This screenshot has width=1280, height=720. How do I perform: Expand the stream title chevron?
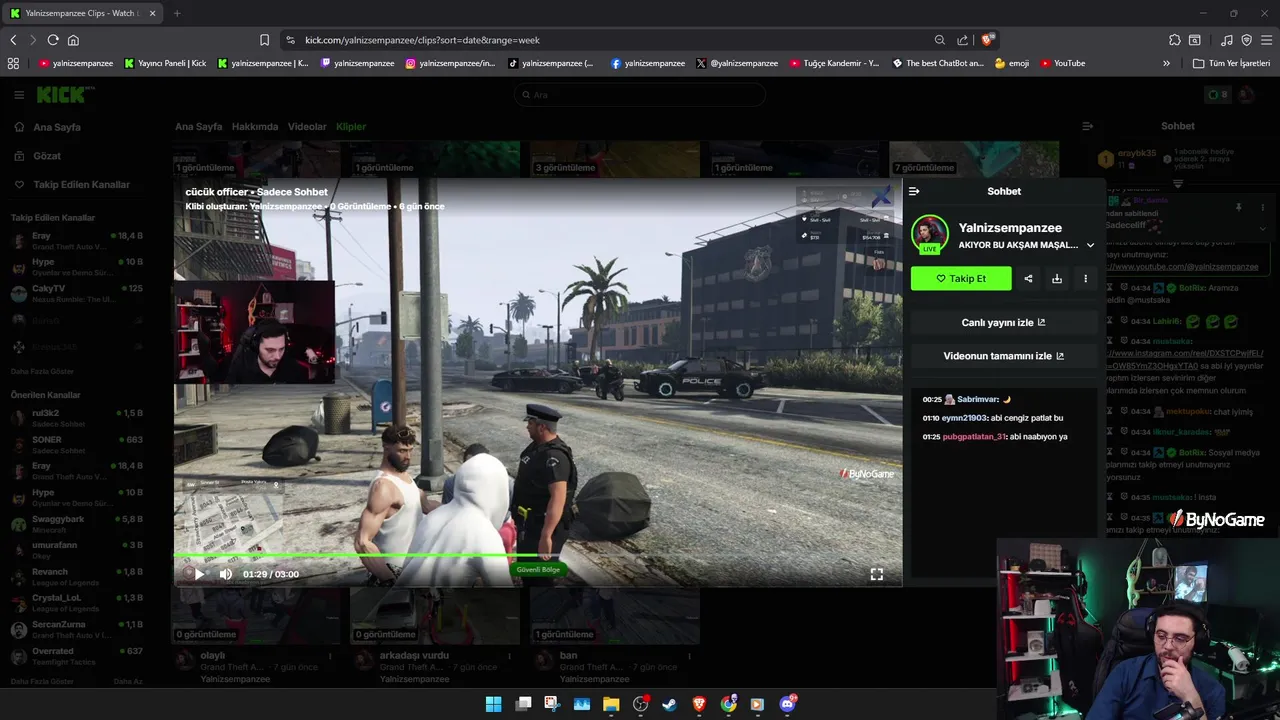pos(1090,245)
